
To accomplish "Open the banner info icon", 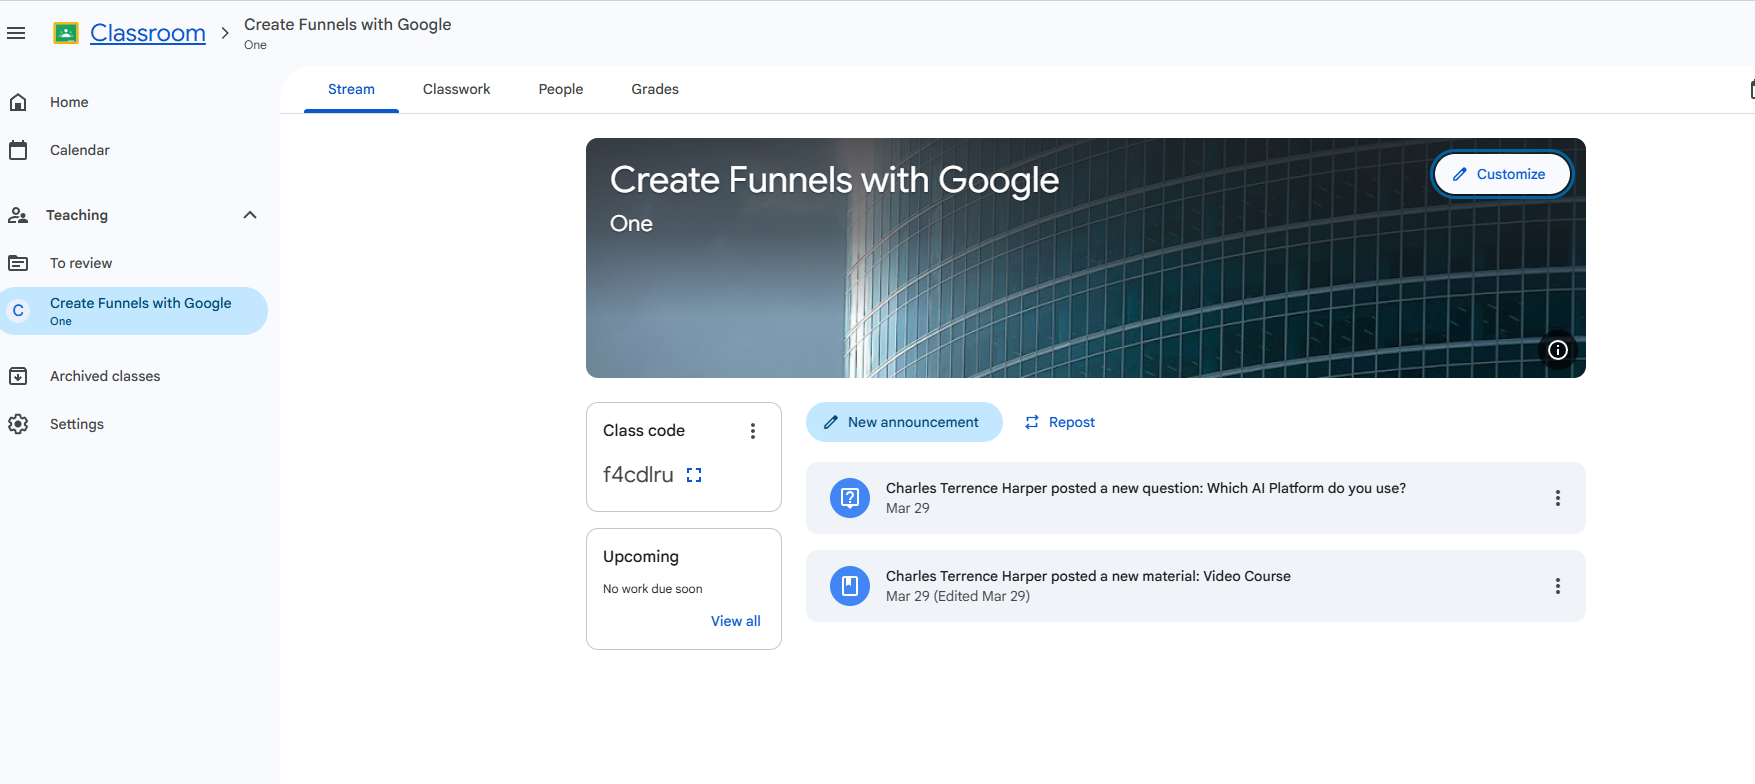I will click(1557, 350).
